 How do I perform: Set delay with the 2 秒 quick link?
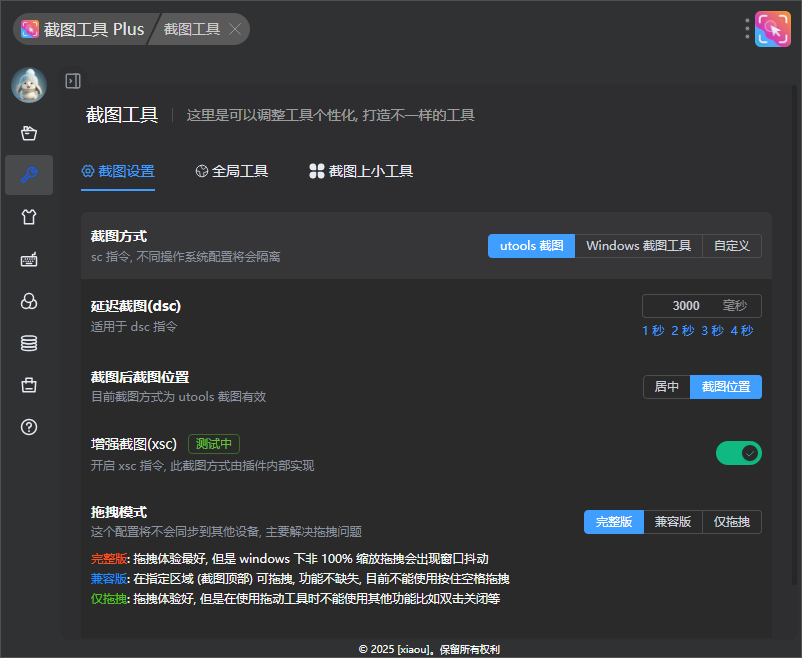coord(682,331)
